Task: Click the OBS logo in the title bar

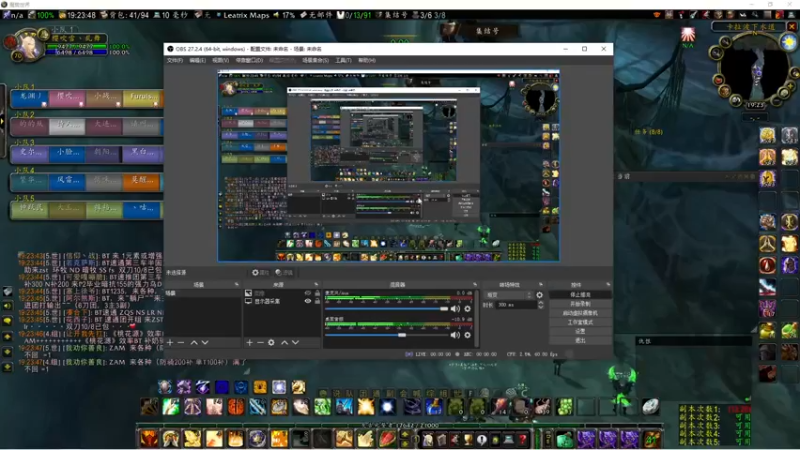Action: click(x=170, y=49)
